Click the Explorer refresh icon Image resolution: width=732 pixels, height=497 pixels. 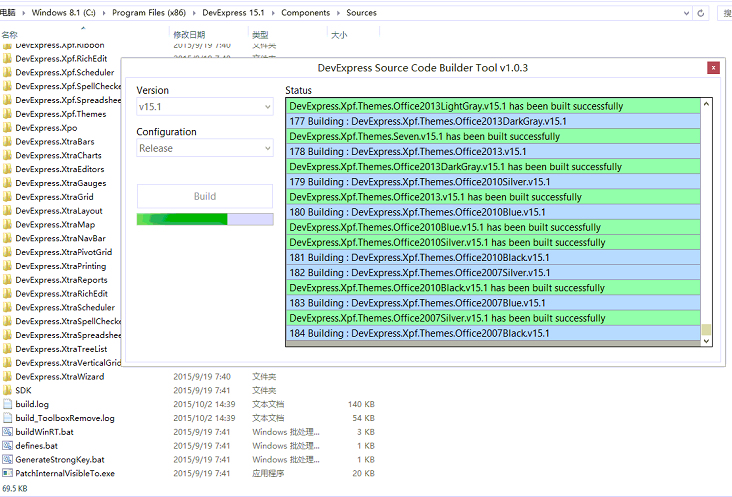[x=701, y=13]
